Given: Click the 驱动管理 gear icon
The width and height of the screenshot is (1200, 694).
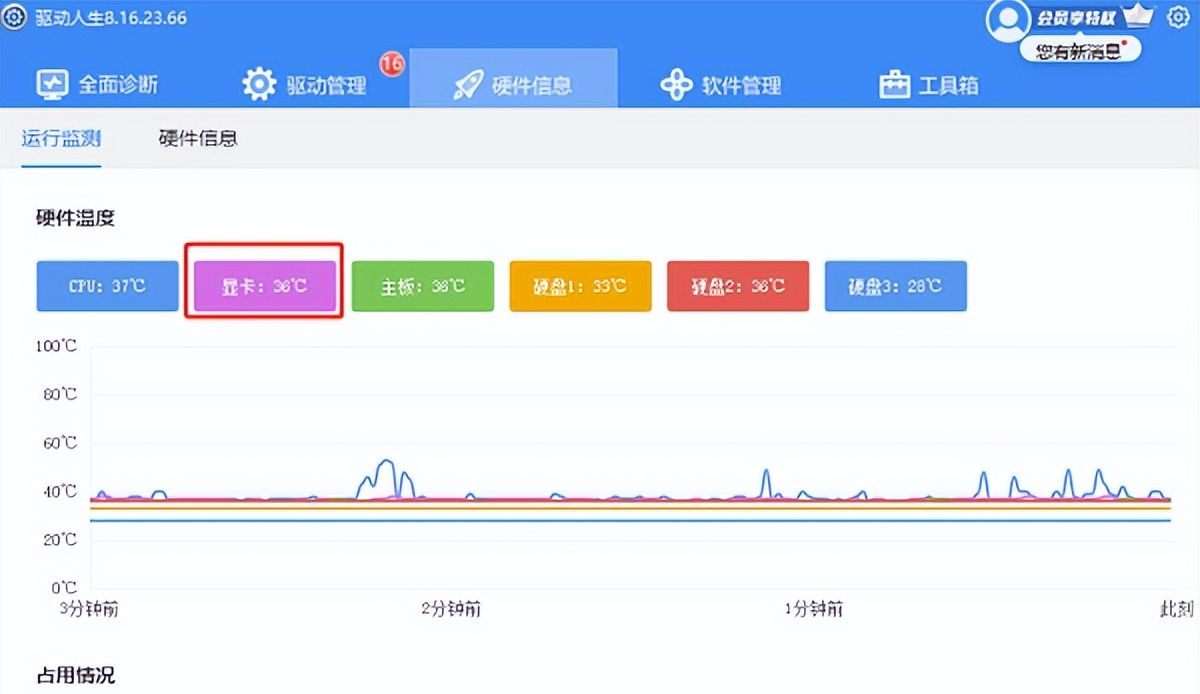Looking at the screenshot, I should (x=259, y=85).
